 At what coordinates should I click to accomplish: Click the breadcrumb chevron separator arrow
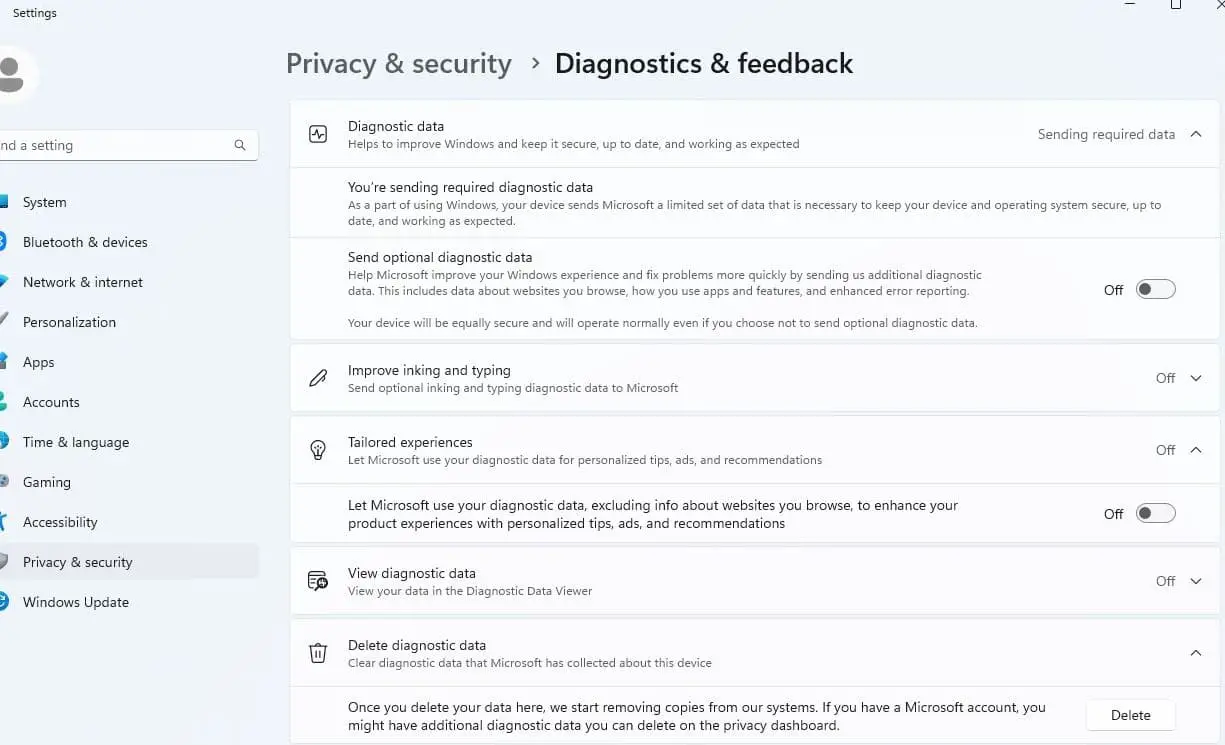pos(535,64)
